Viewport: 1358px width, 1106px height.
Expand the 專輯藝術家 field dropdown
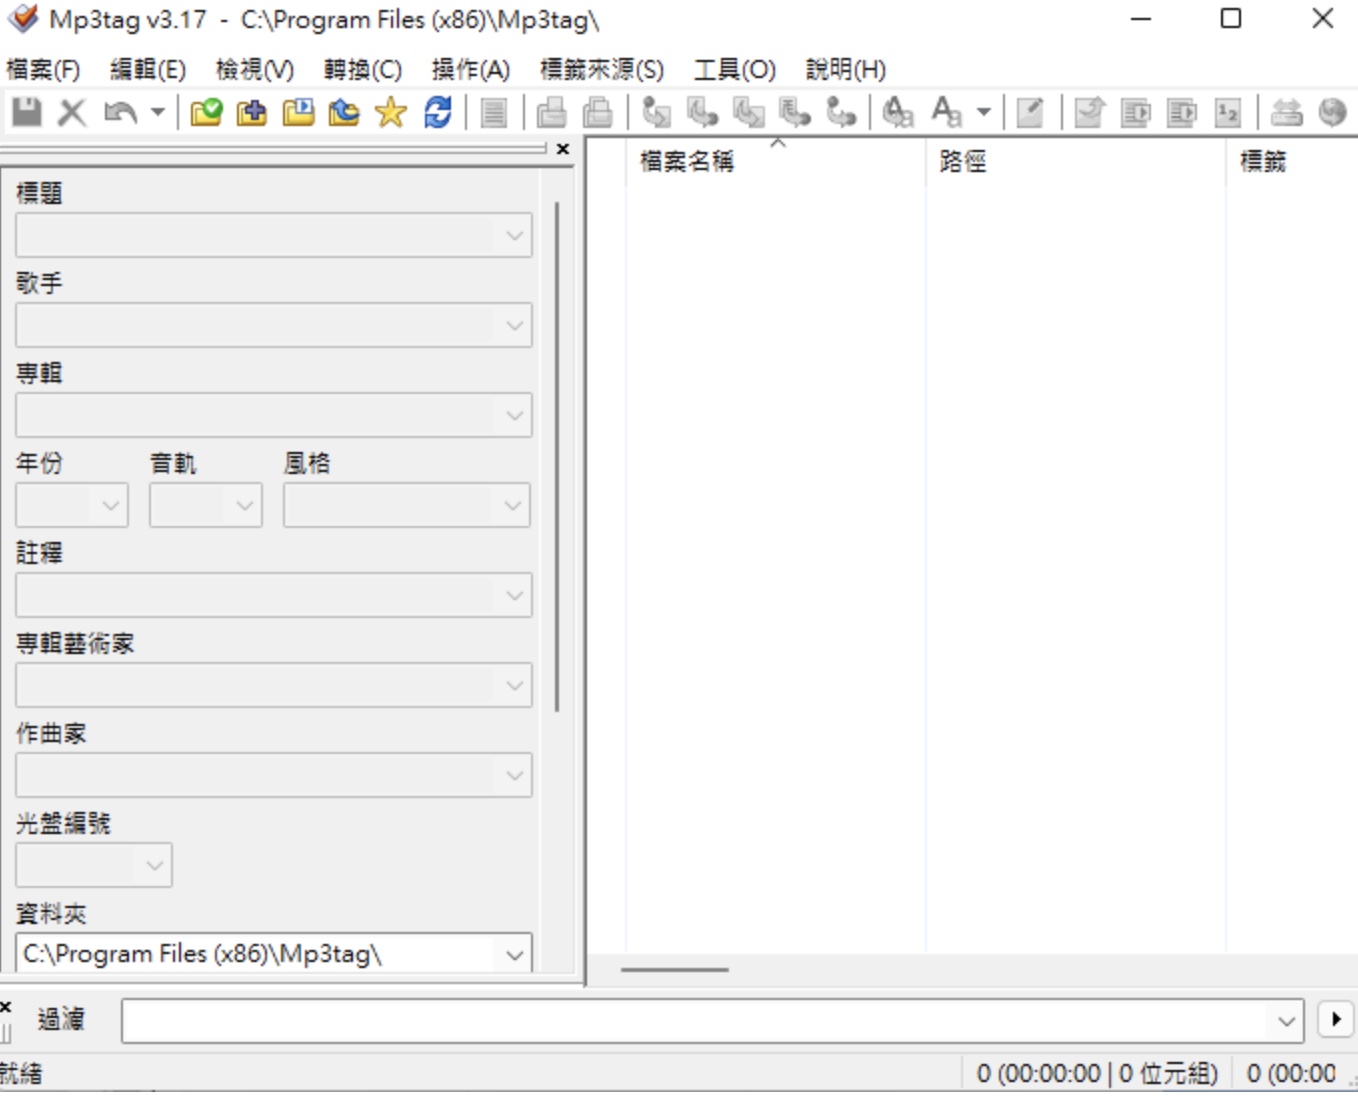[x=514, y=686]
